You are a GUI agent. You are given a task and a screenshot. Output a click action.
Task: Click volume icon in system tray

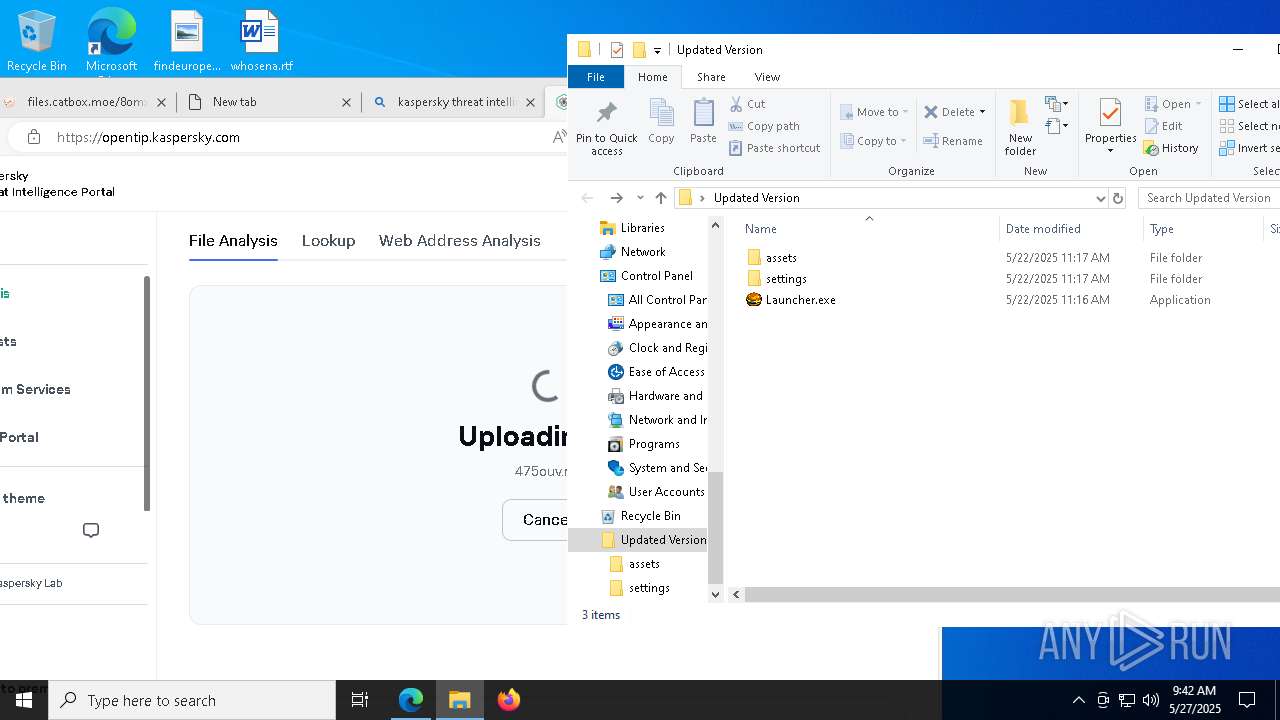pyautogui.click(x=1150, y=700)
